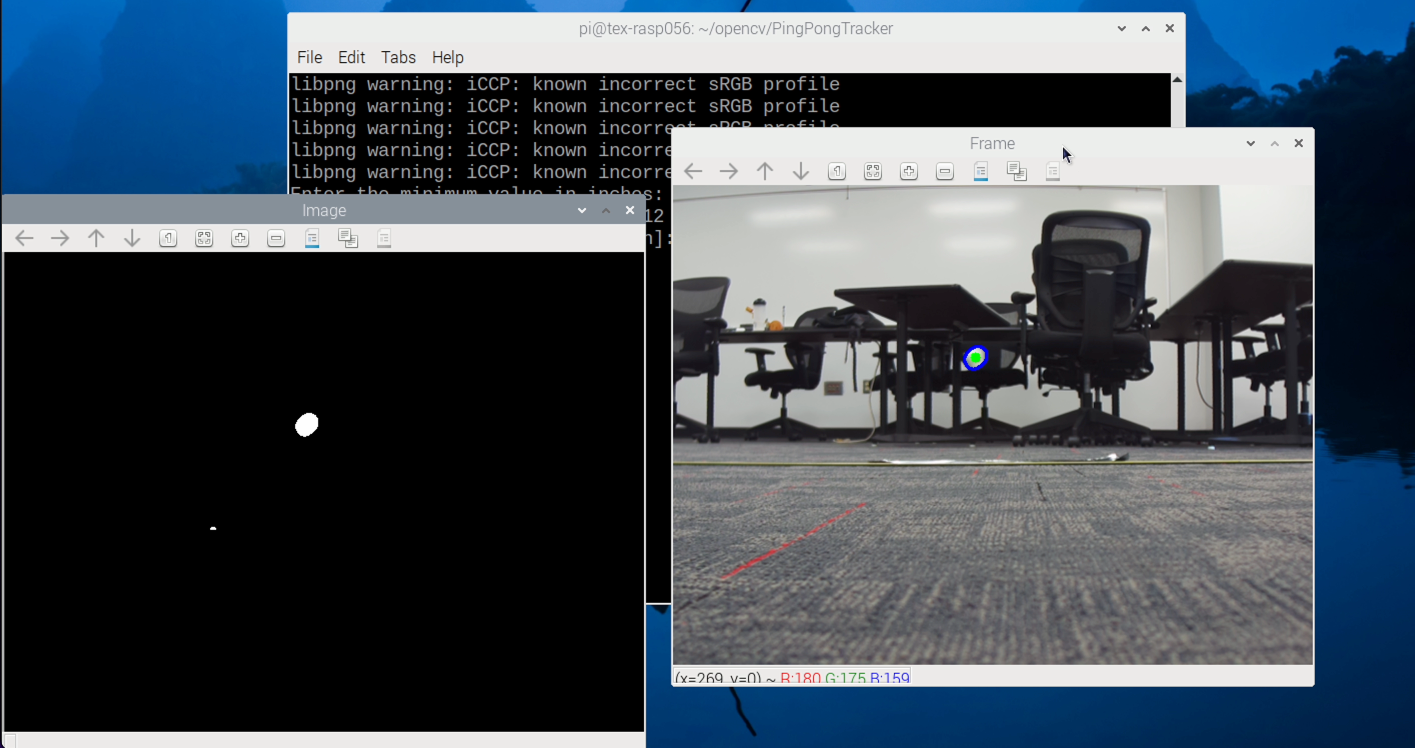
Task: Click the Image window title bar
Action: pyautogui.click(x=324, y=210)
